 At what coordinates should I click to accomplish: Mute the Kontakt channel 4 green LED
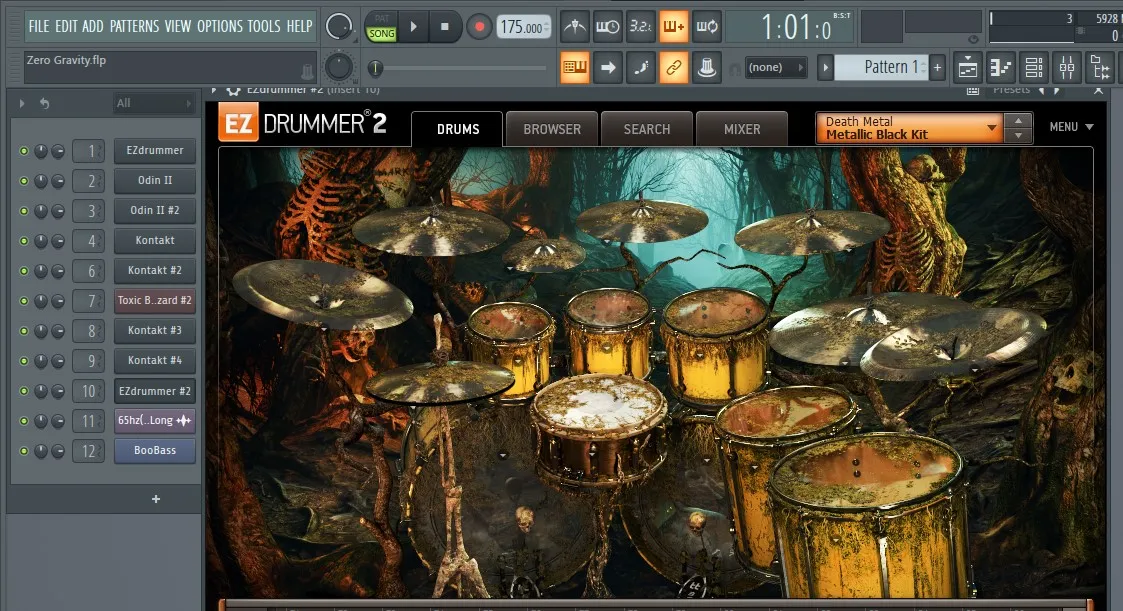tap(24, 241)
